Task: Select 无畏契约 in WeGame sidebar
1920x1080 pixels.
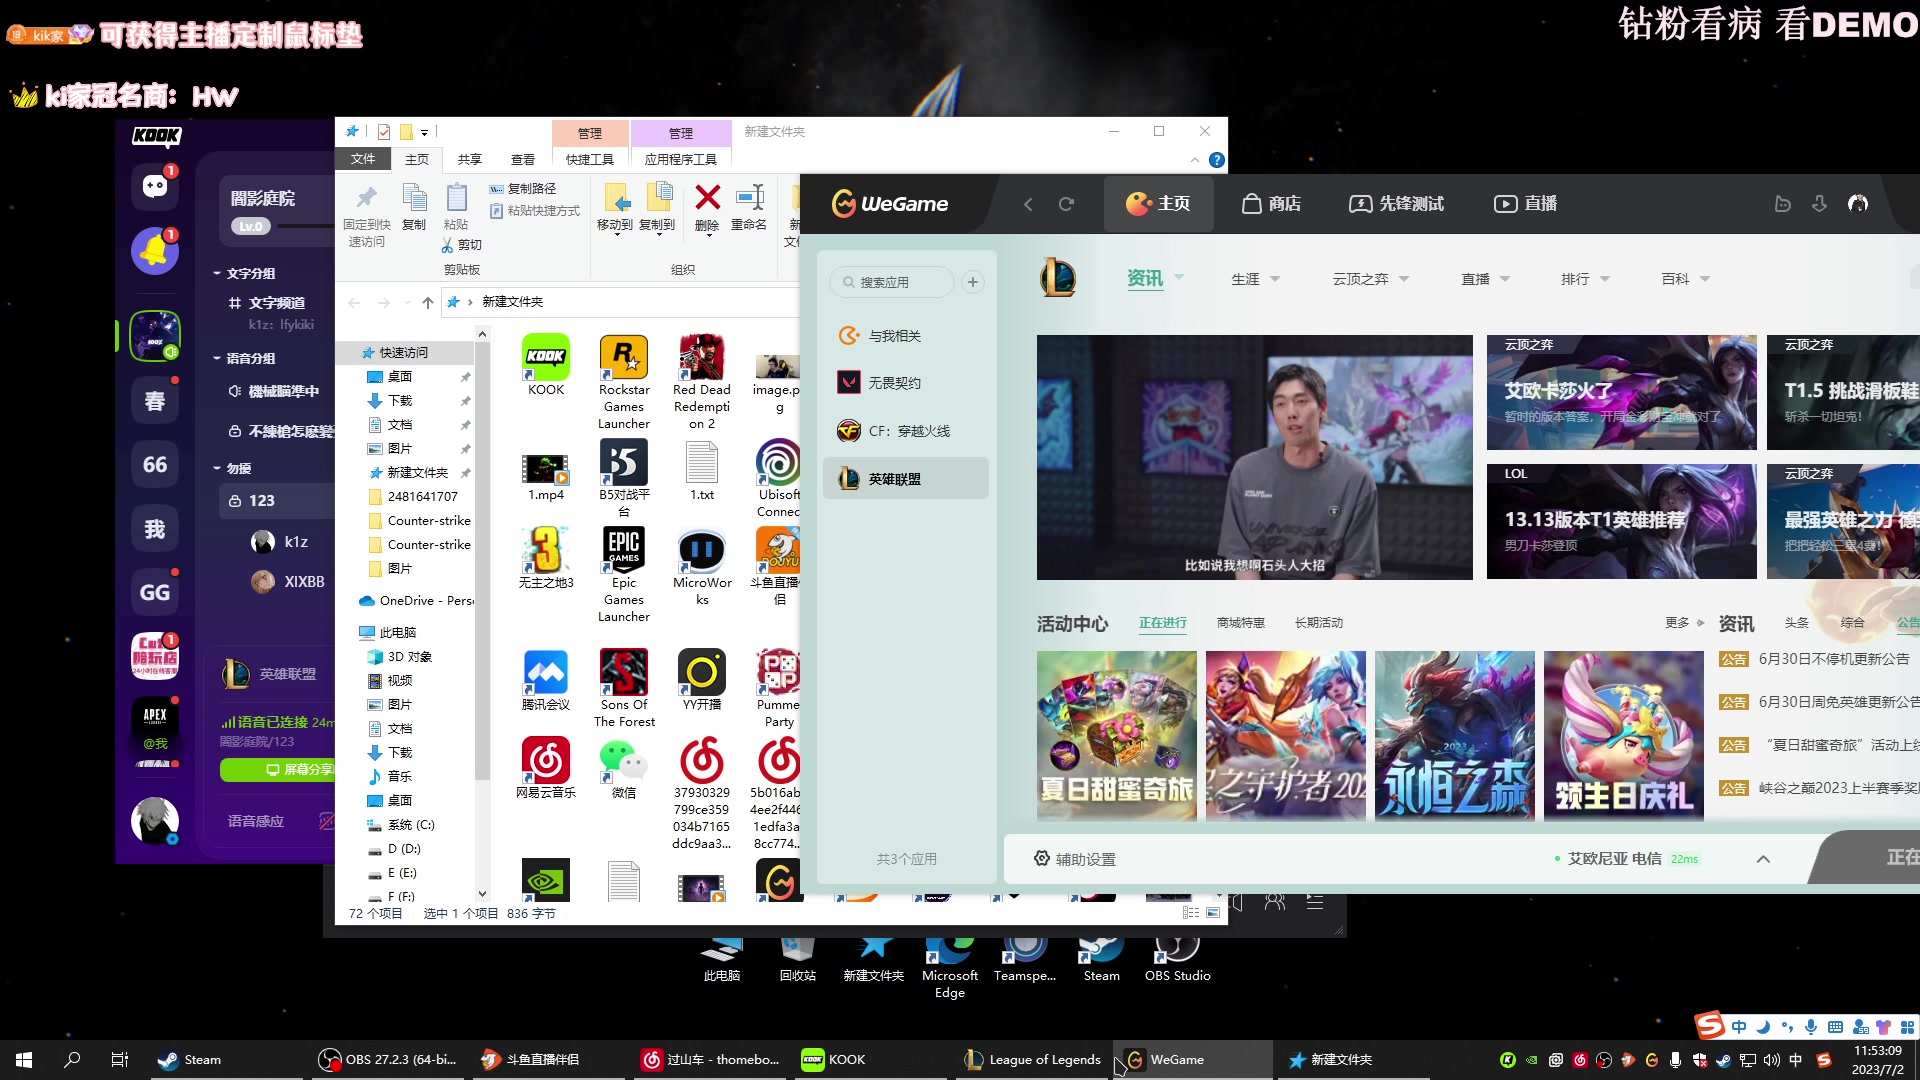Action: point(905,382)
